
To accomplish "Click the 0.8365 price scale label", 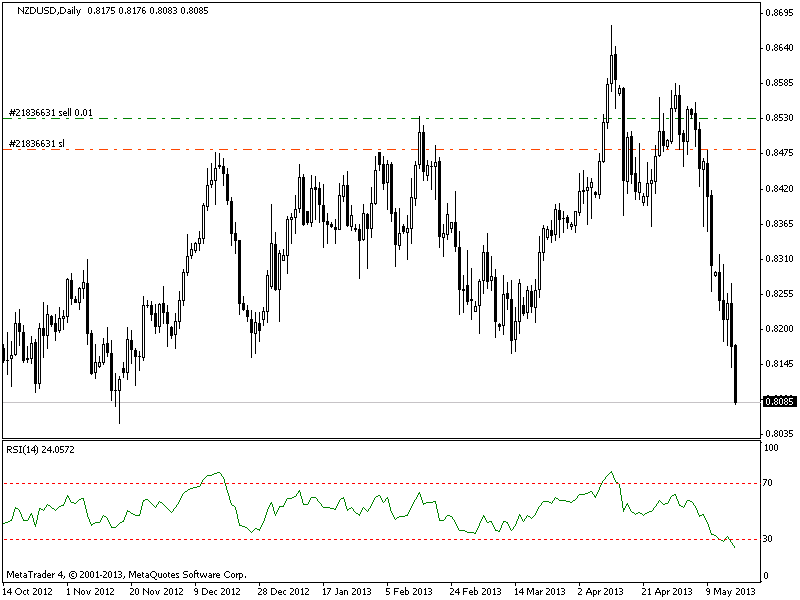I will (780, 223).
